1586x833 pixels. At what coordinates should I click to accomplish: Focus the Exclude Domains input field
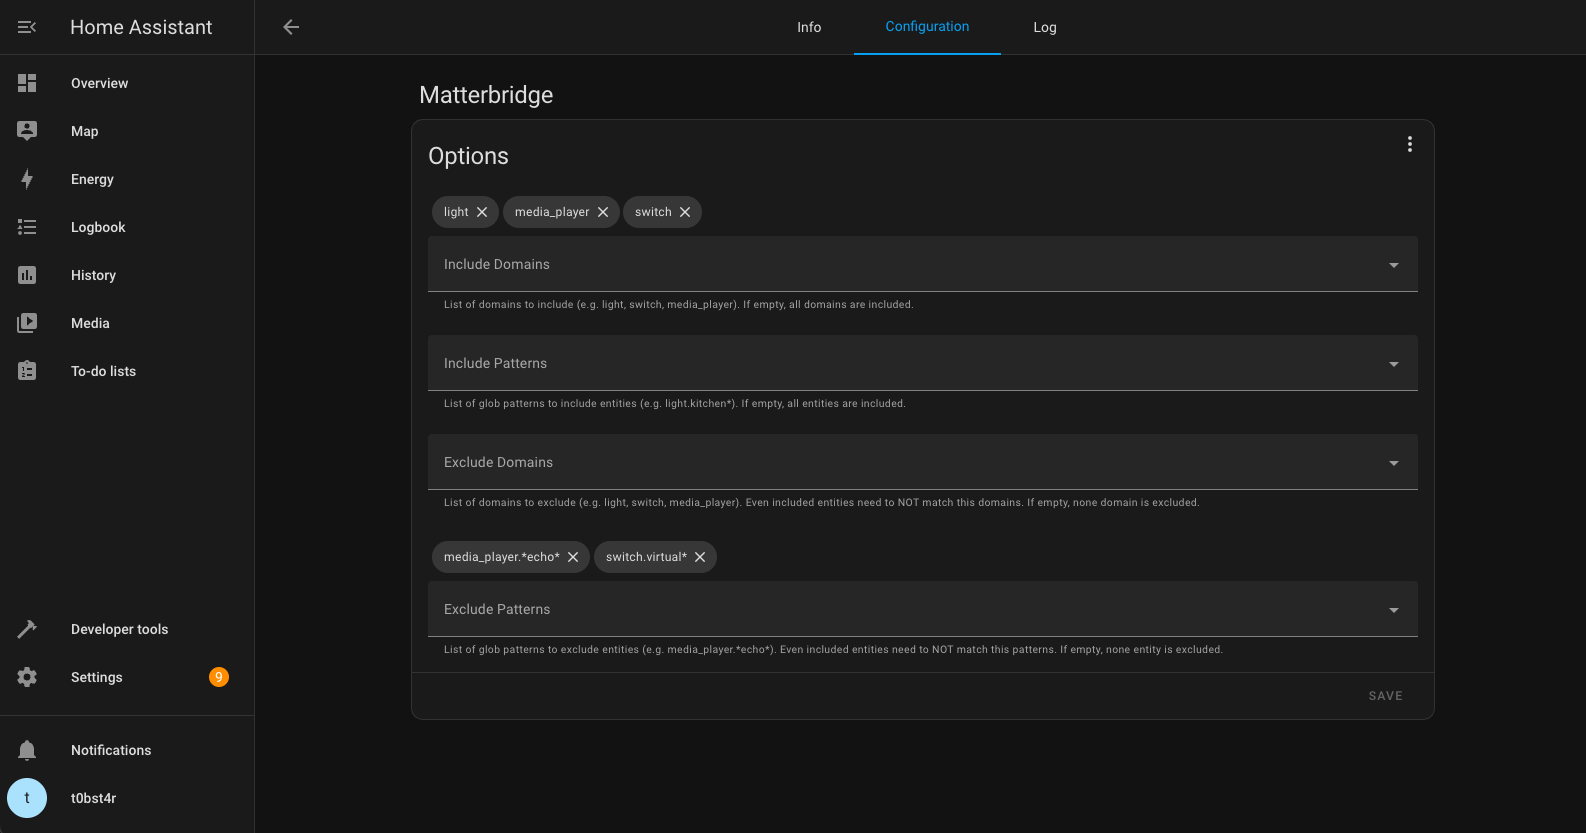(x=923, y=462)
